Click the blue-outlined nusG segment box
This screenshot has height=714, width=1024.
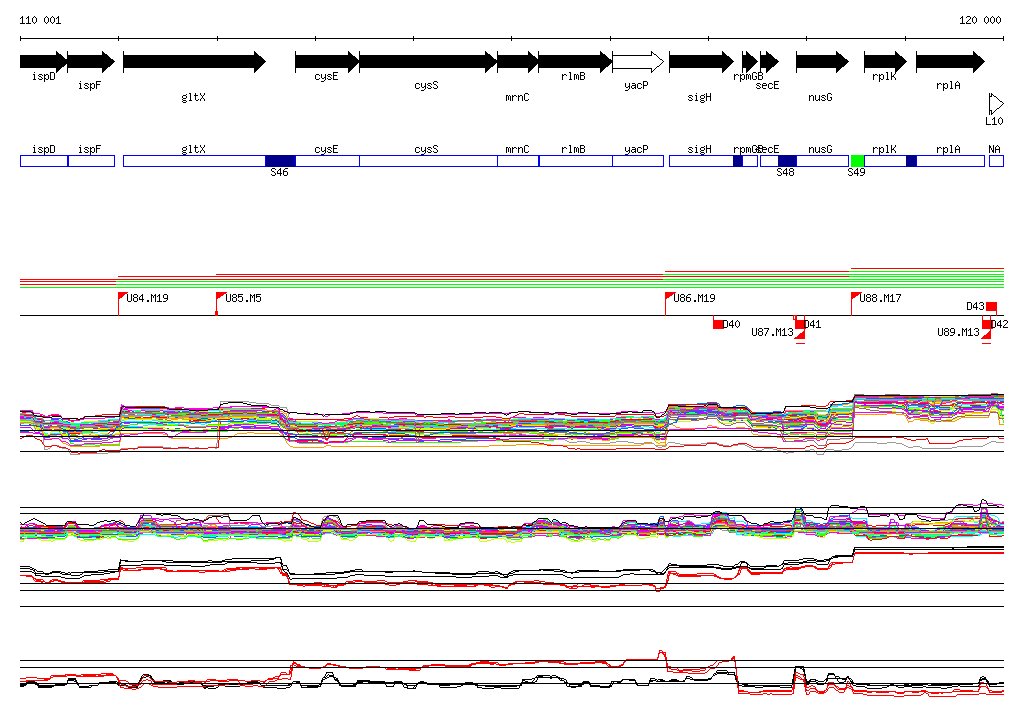[x=823, y=161]
